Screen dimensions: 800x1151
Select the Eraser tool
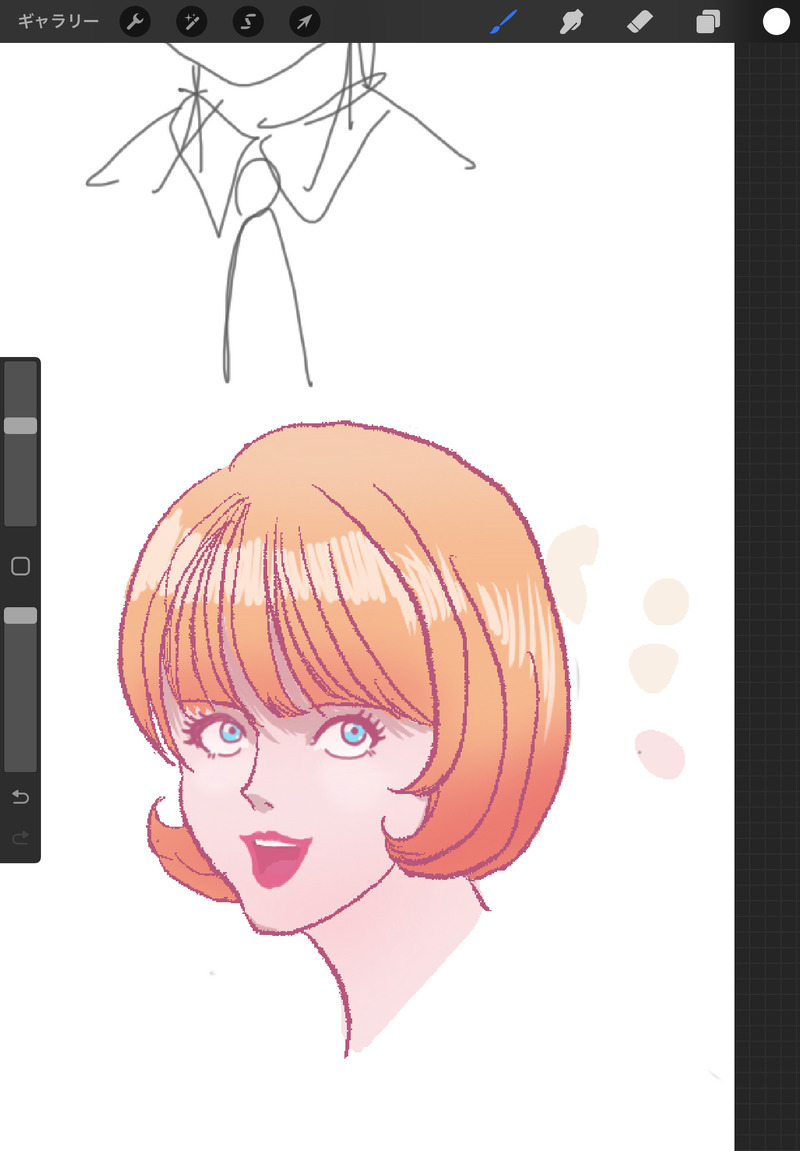(x=639, y=22)
